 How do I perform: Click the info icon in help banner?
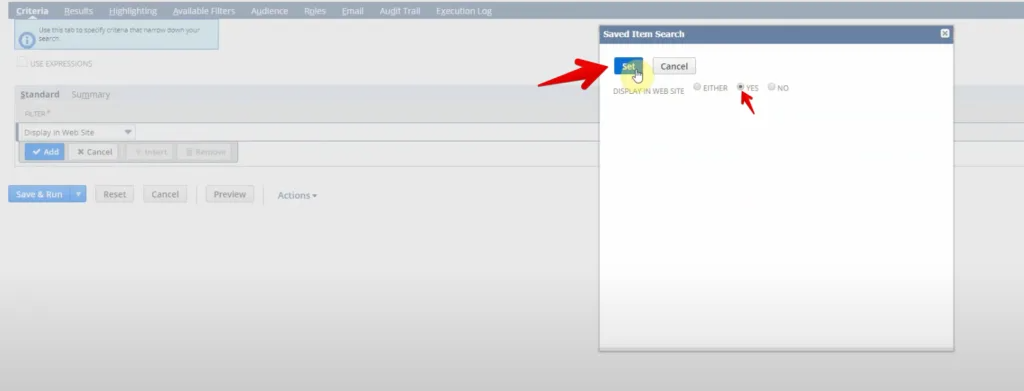27,40
